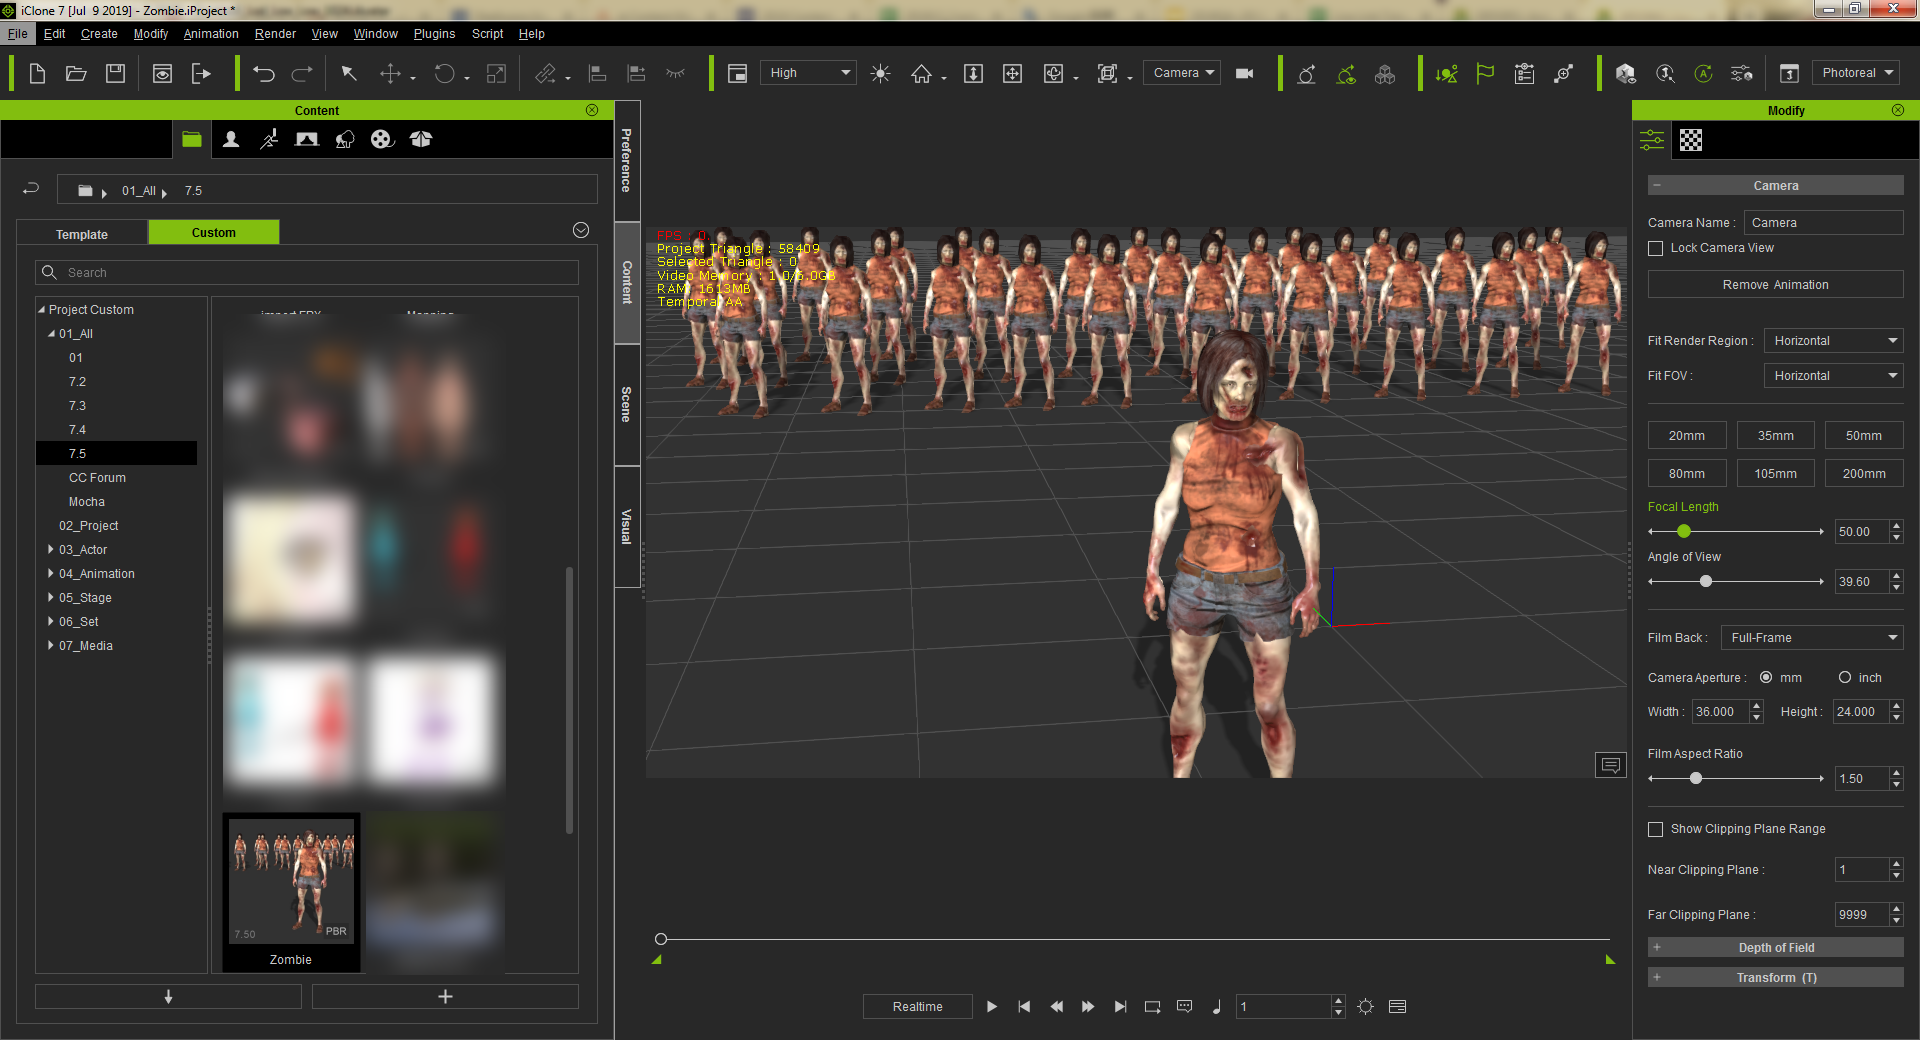Open the Fit Render Region dropdown
Image resolution: width=1920 pixels, height=1040 pixels.
[x=1833, y=341]
